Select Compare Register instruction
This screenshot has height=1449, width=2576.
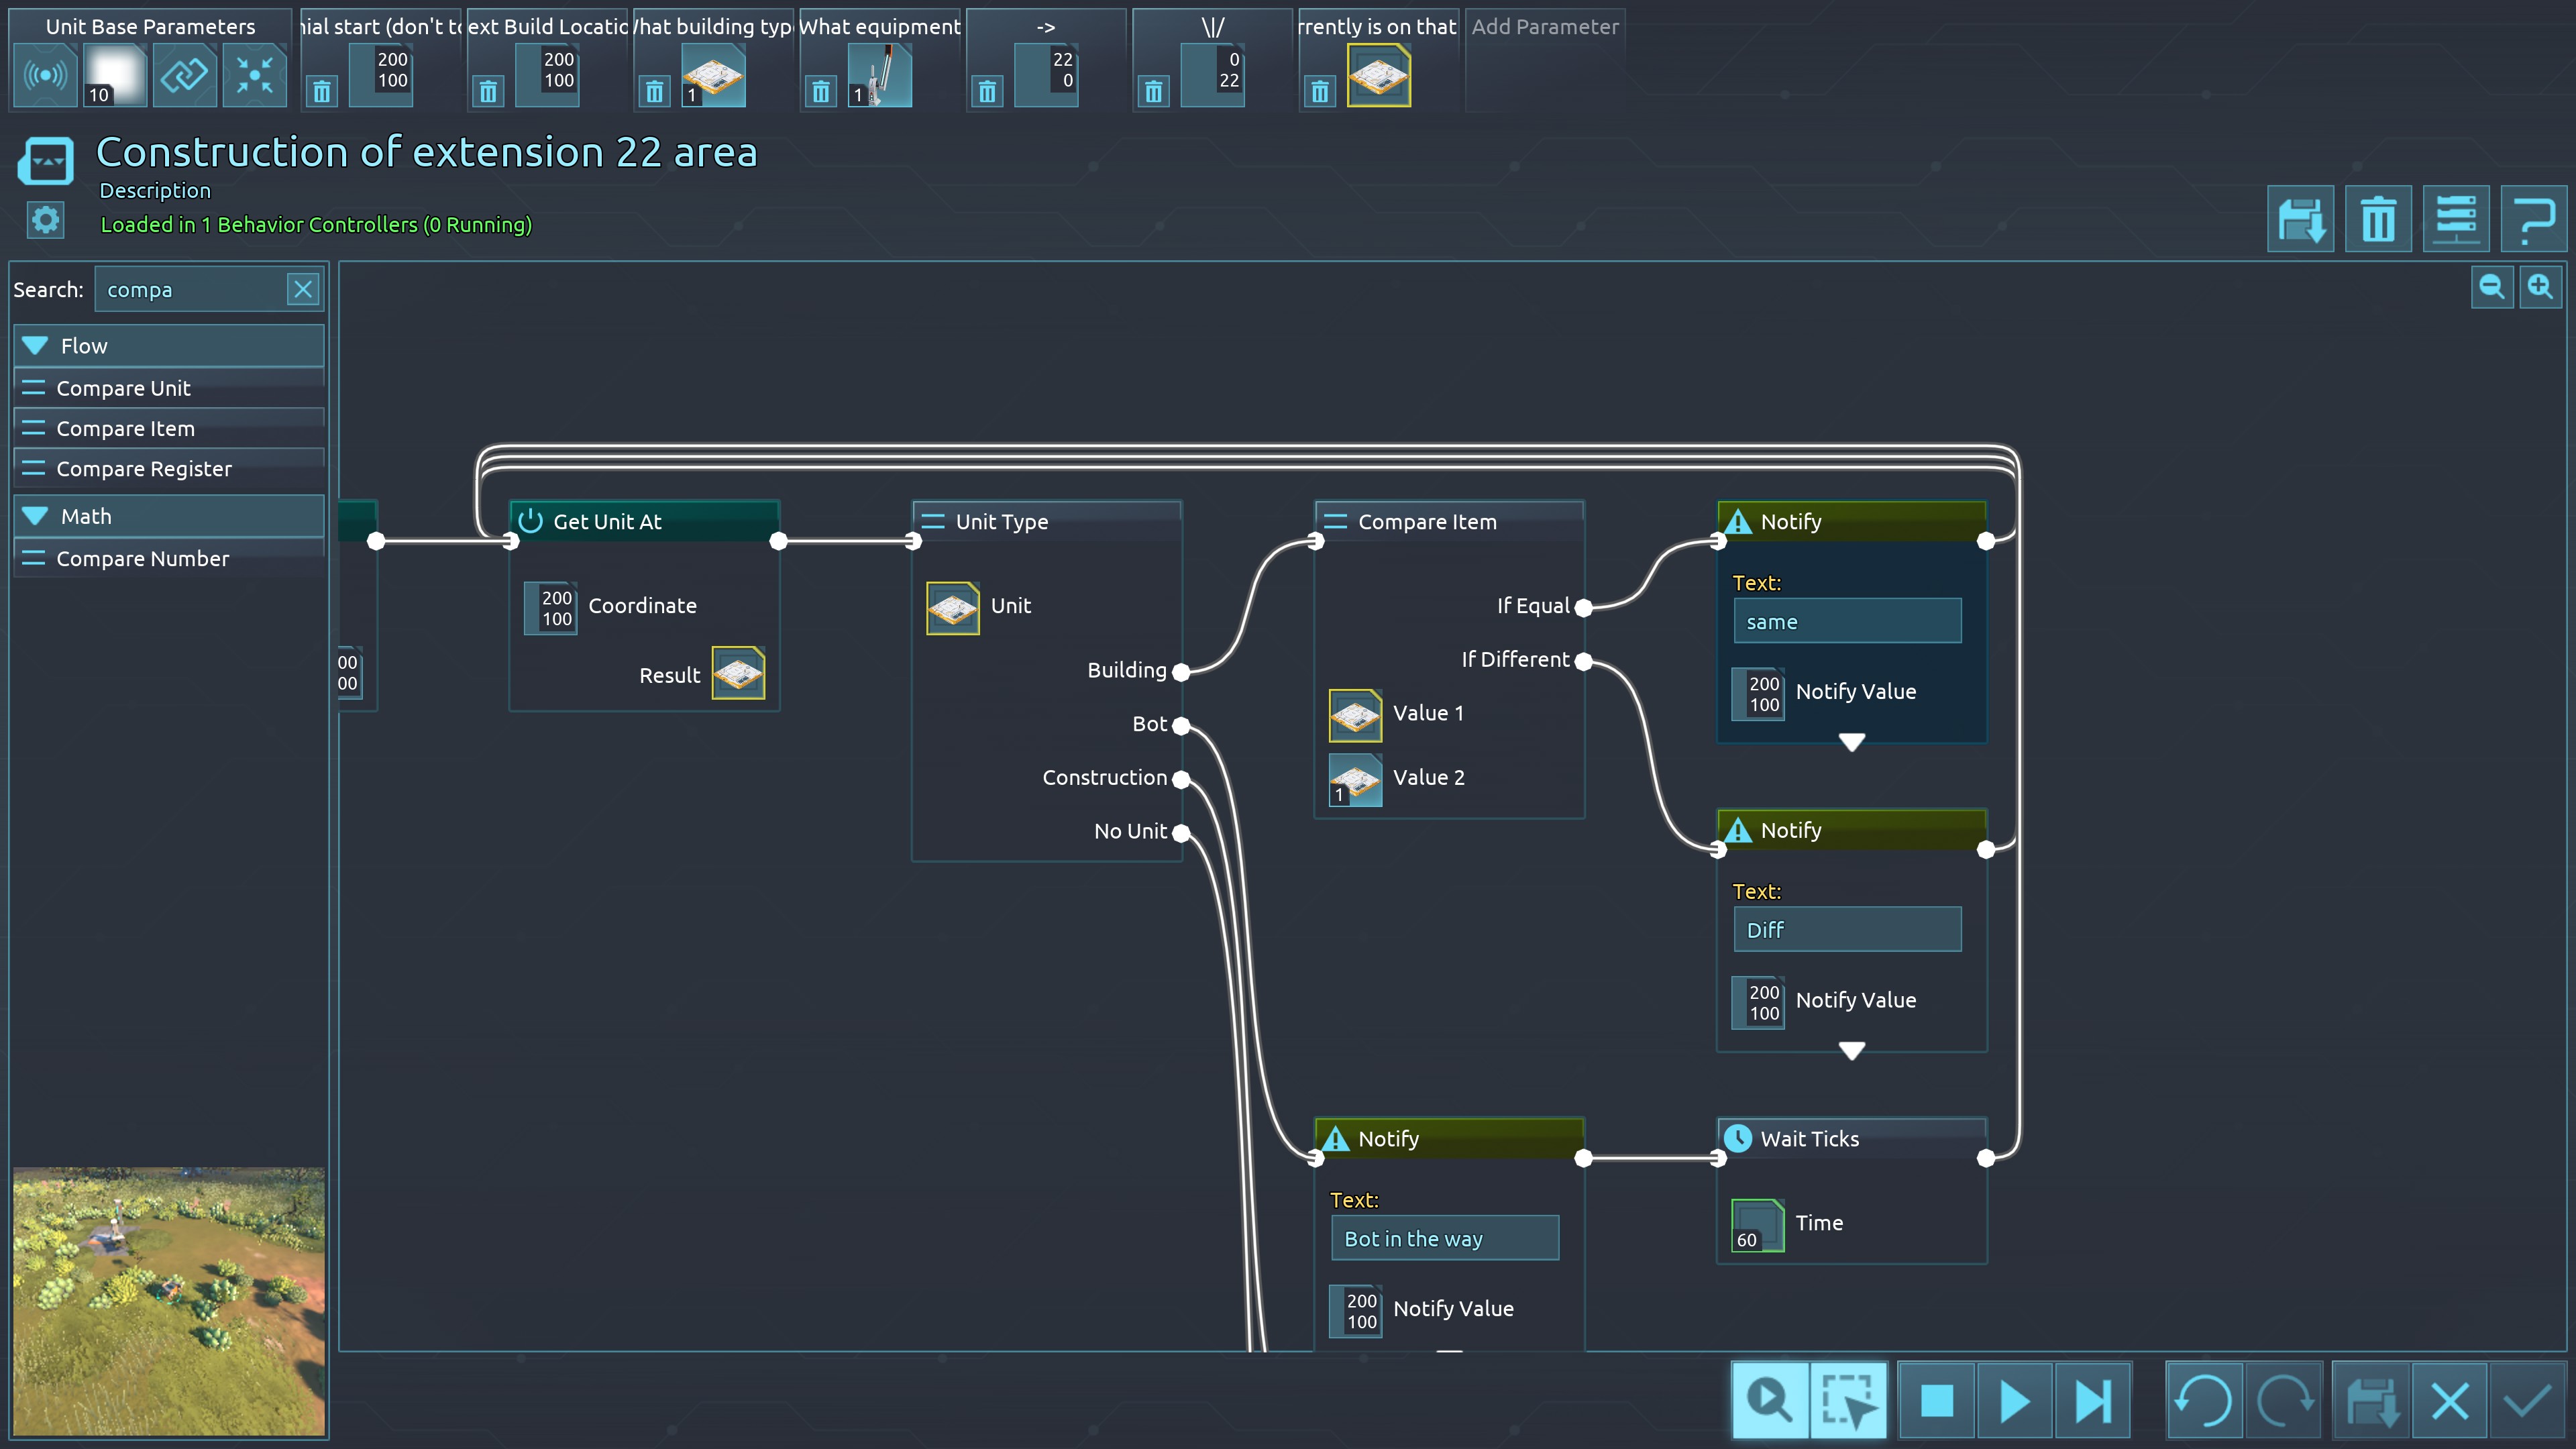click(x=144, y=469)
